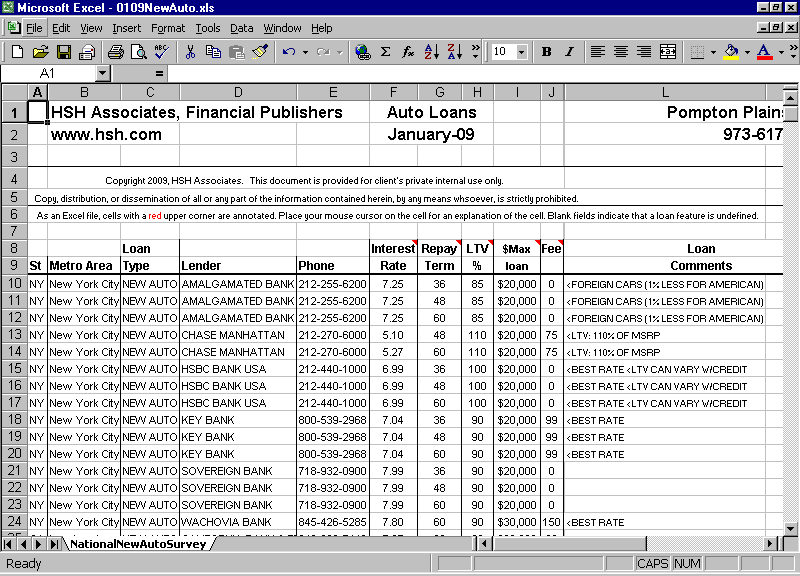Open the Fill Color dropdown arrow
The width and height of the screenshot is (800, 576).
(x=747, y=52)
